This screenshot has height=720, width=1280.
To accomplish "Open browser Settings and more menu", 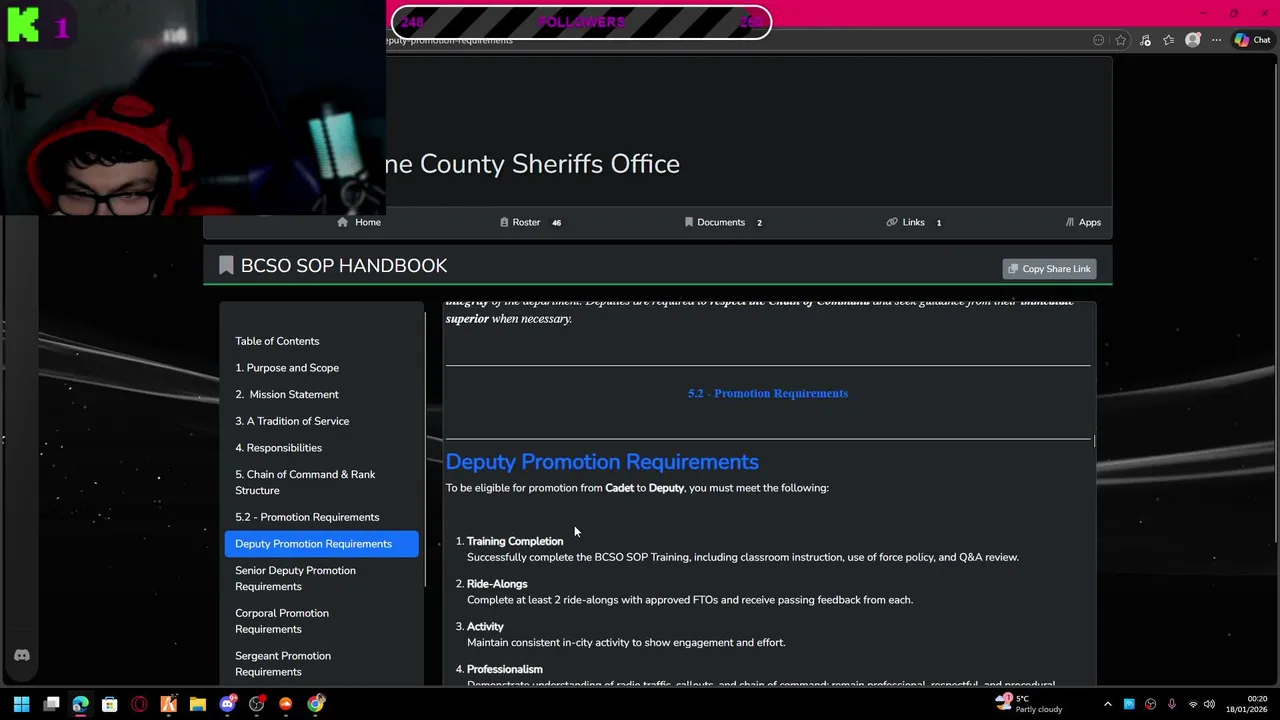I will point(1216,40).
